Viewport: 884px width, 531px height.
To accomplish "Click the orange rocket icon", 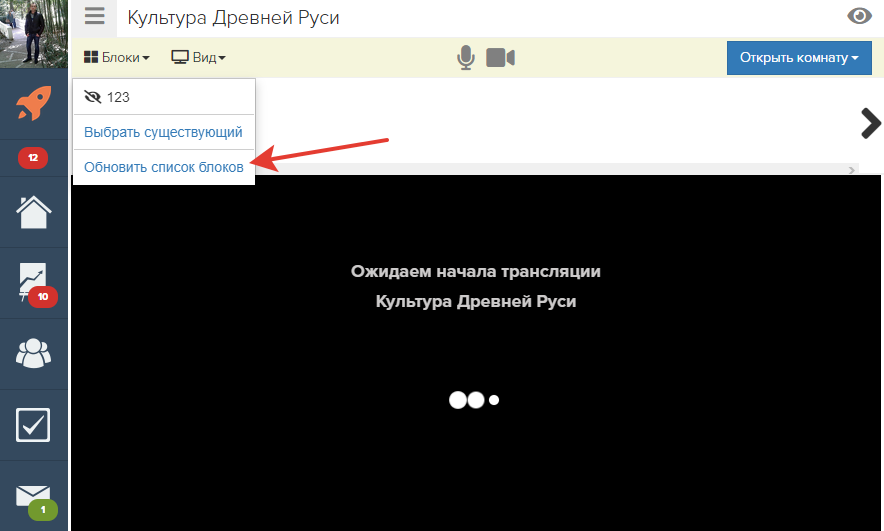I will point(34,103).
